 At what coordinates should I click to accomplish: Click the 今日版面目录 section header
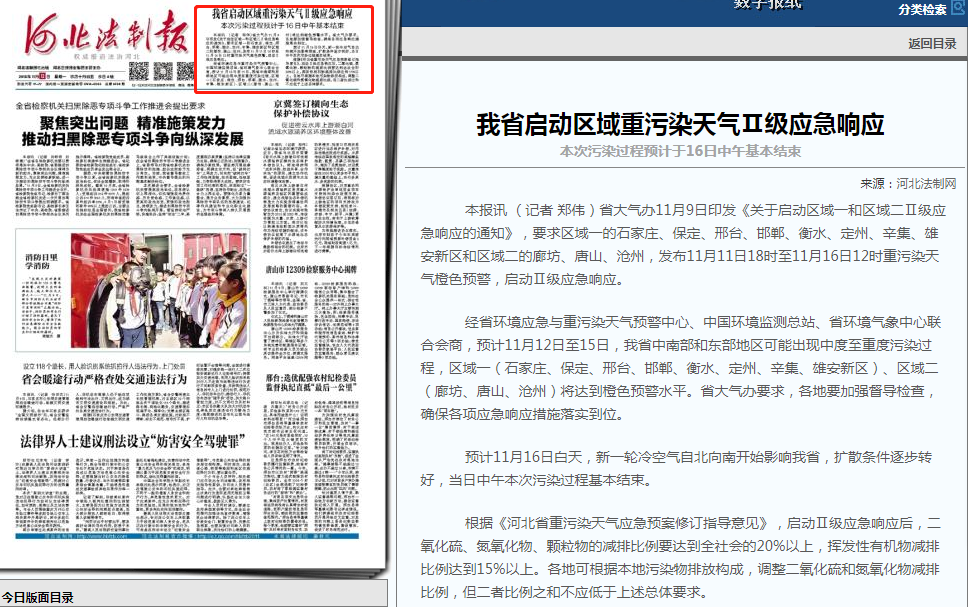(x=38, y=598)
